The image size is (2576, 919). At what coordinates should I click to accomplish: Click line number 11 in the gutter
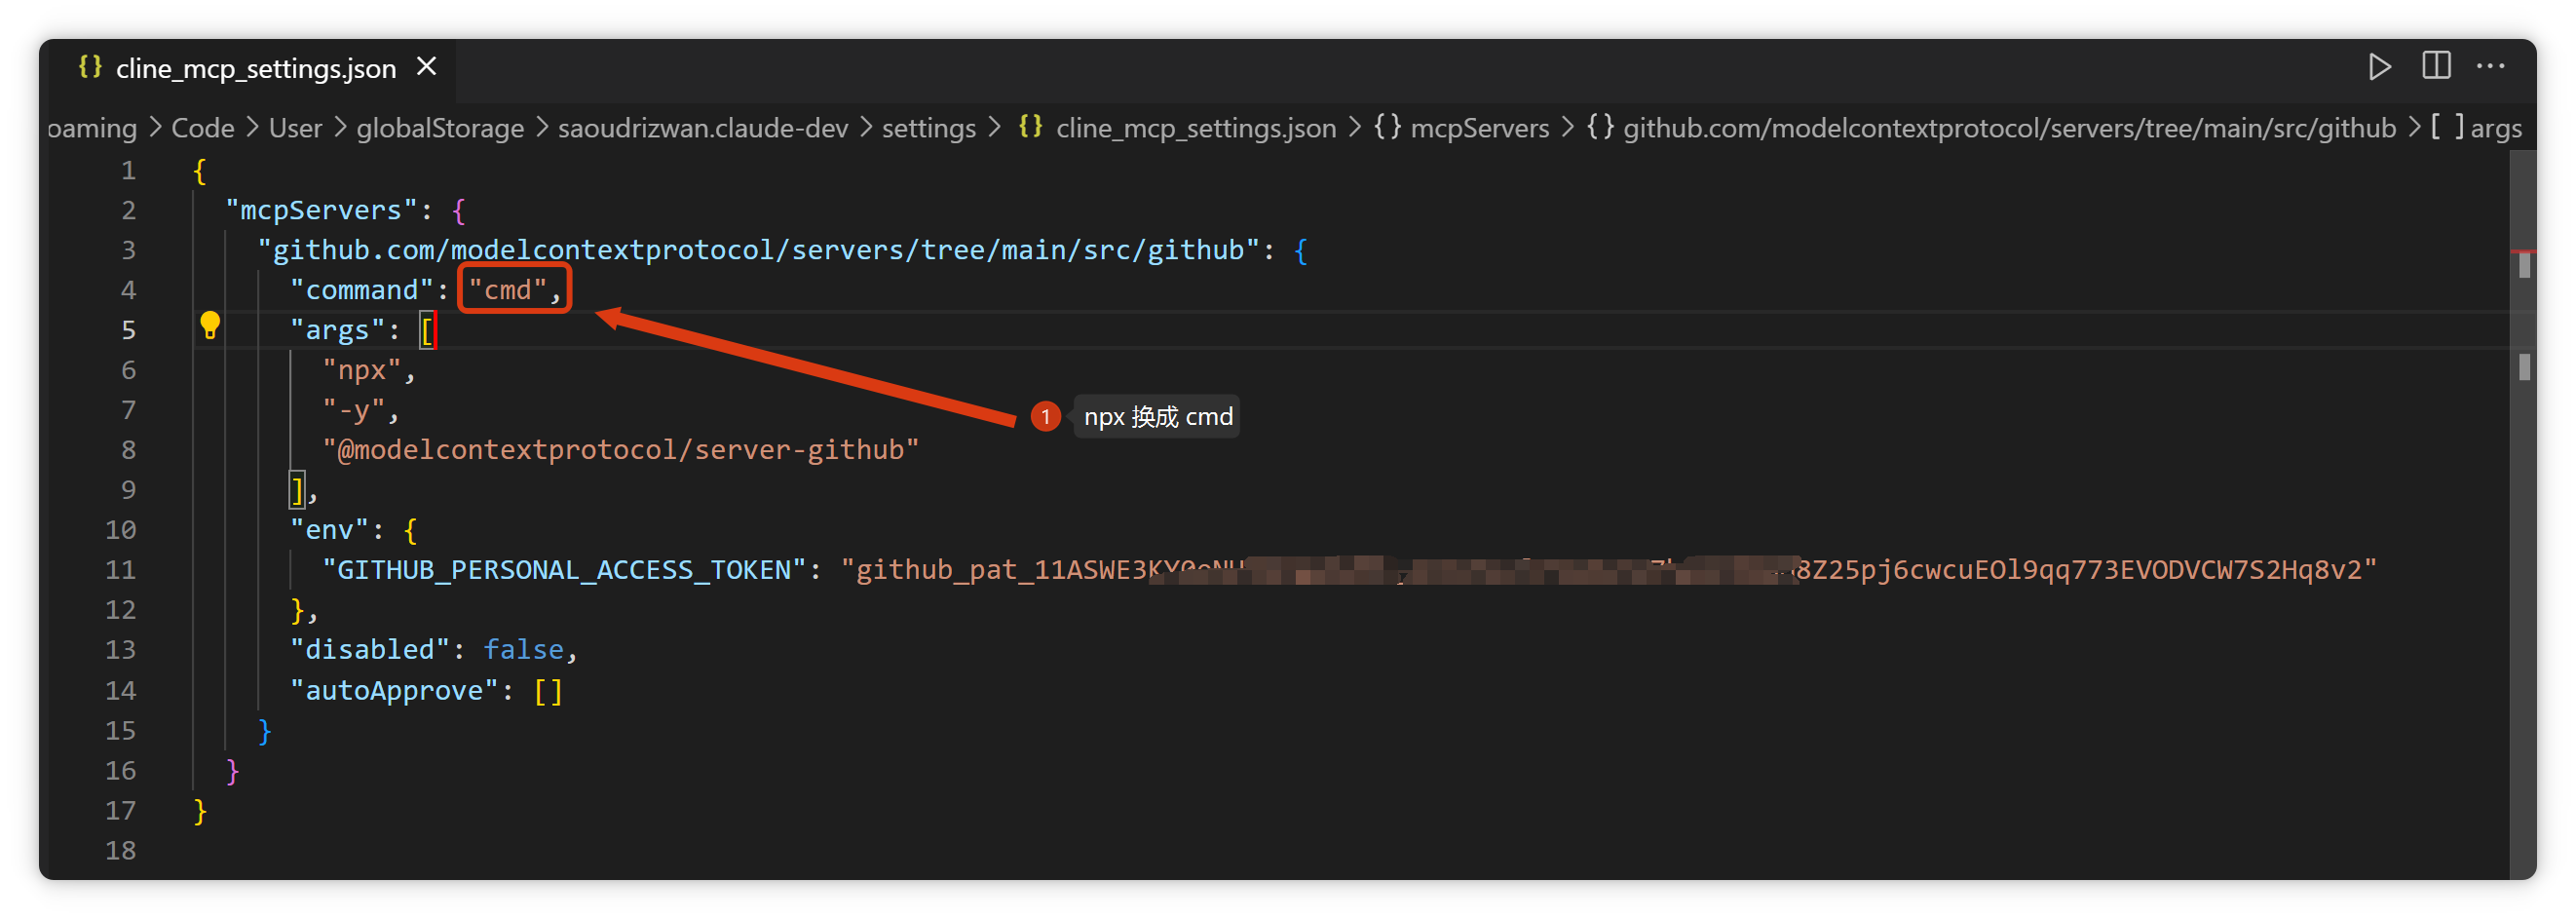(121, 570)
